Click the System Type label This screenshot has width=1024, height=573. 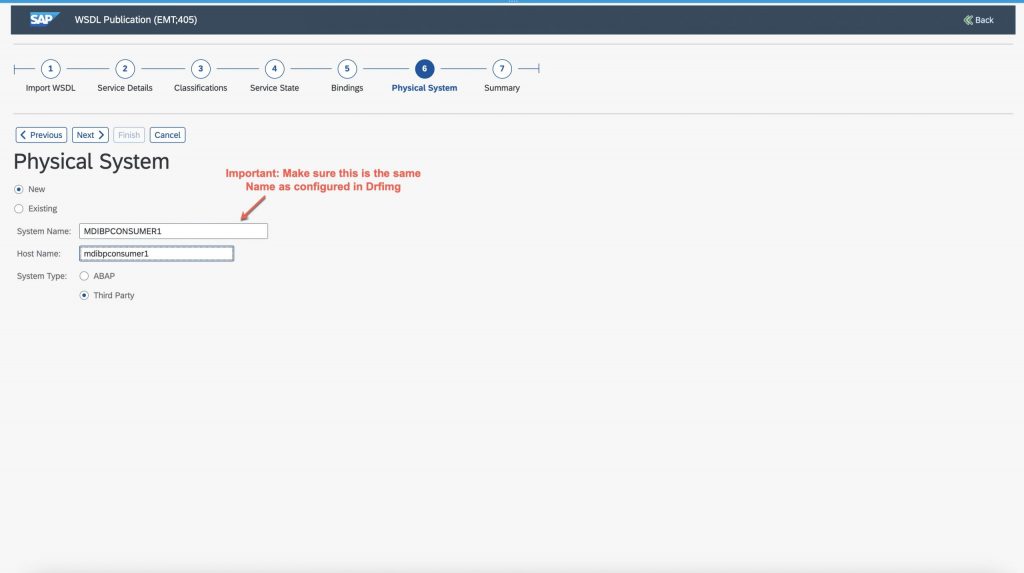pyautogui.click(x=42, y=276)
